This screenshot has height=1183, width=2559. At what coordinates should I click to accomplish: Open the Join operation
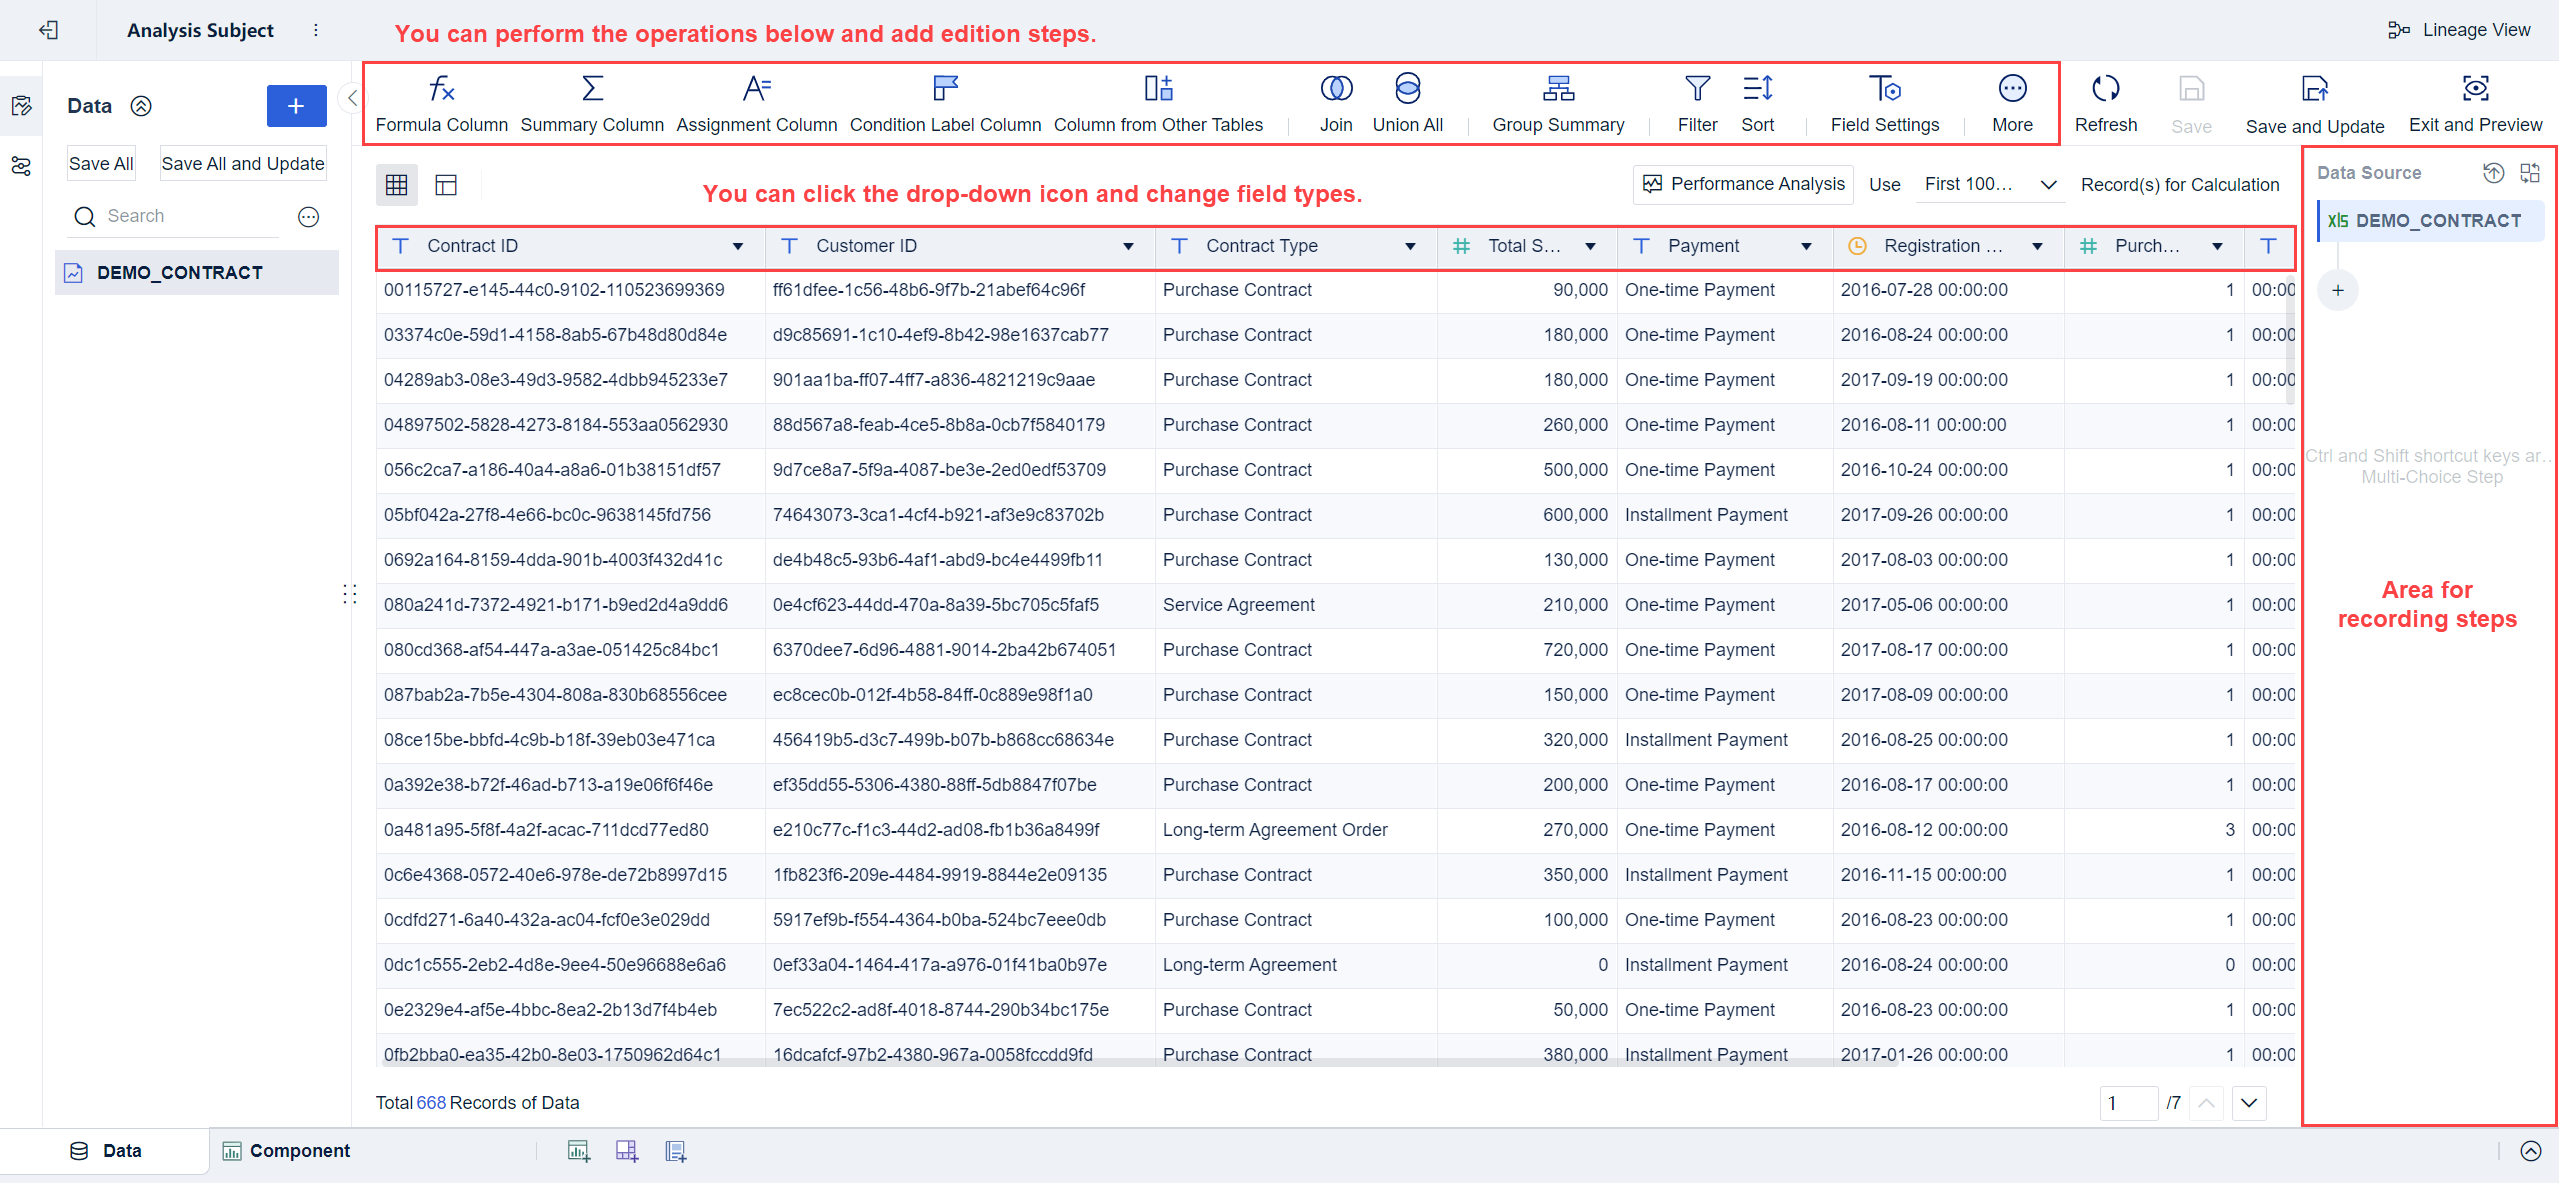1335,102
